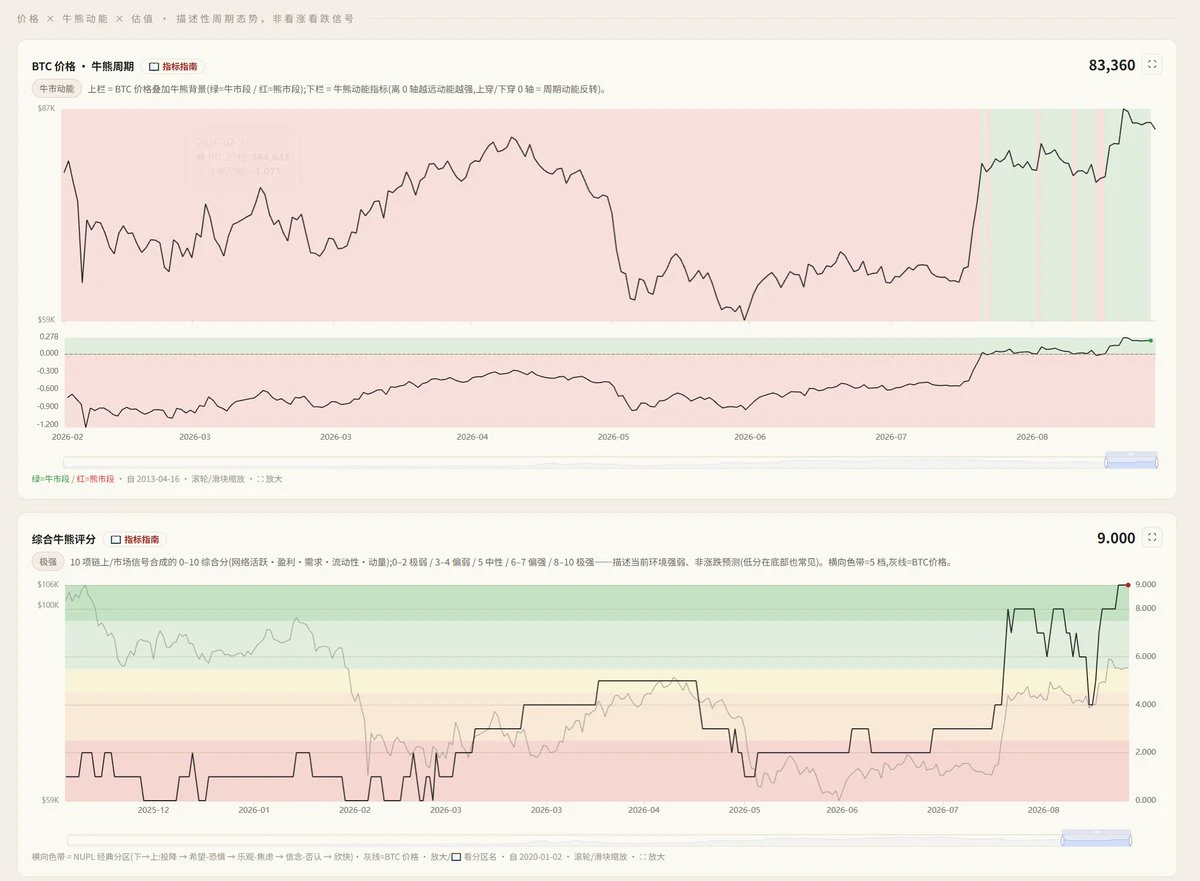Expand the BTC 价格 · 牛熊周期 chart to fullscreen

[x=1152, y=65]
